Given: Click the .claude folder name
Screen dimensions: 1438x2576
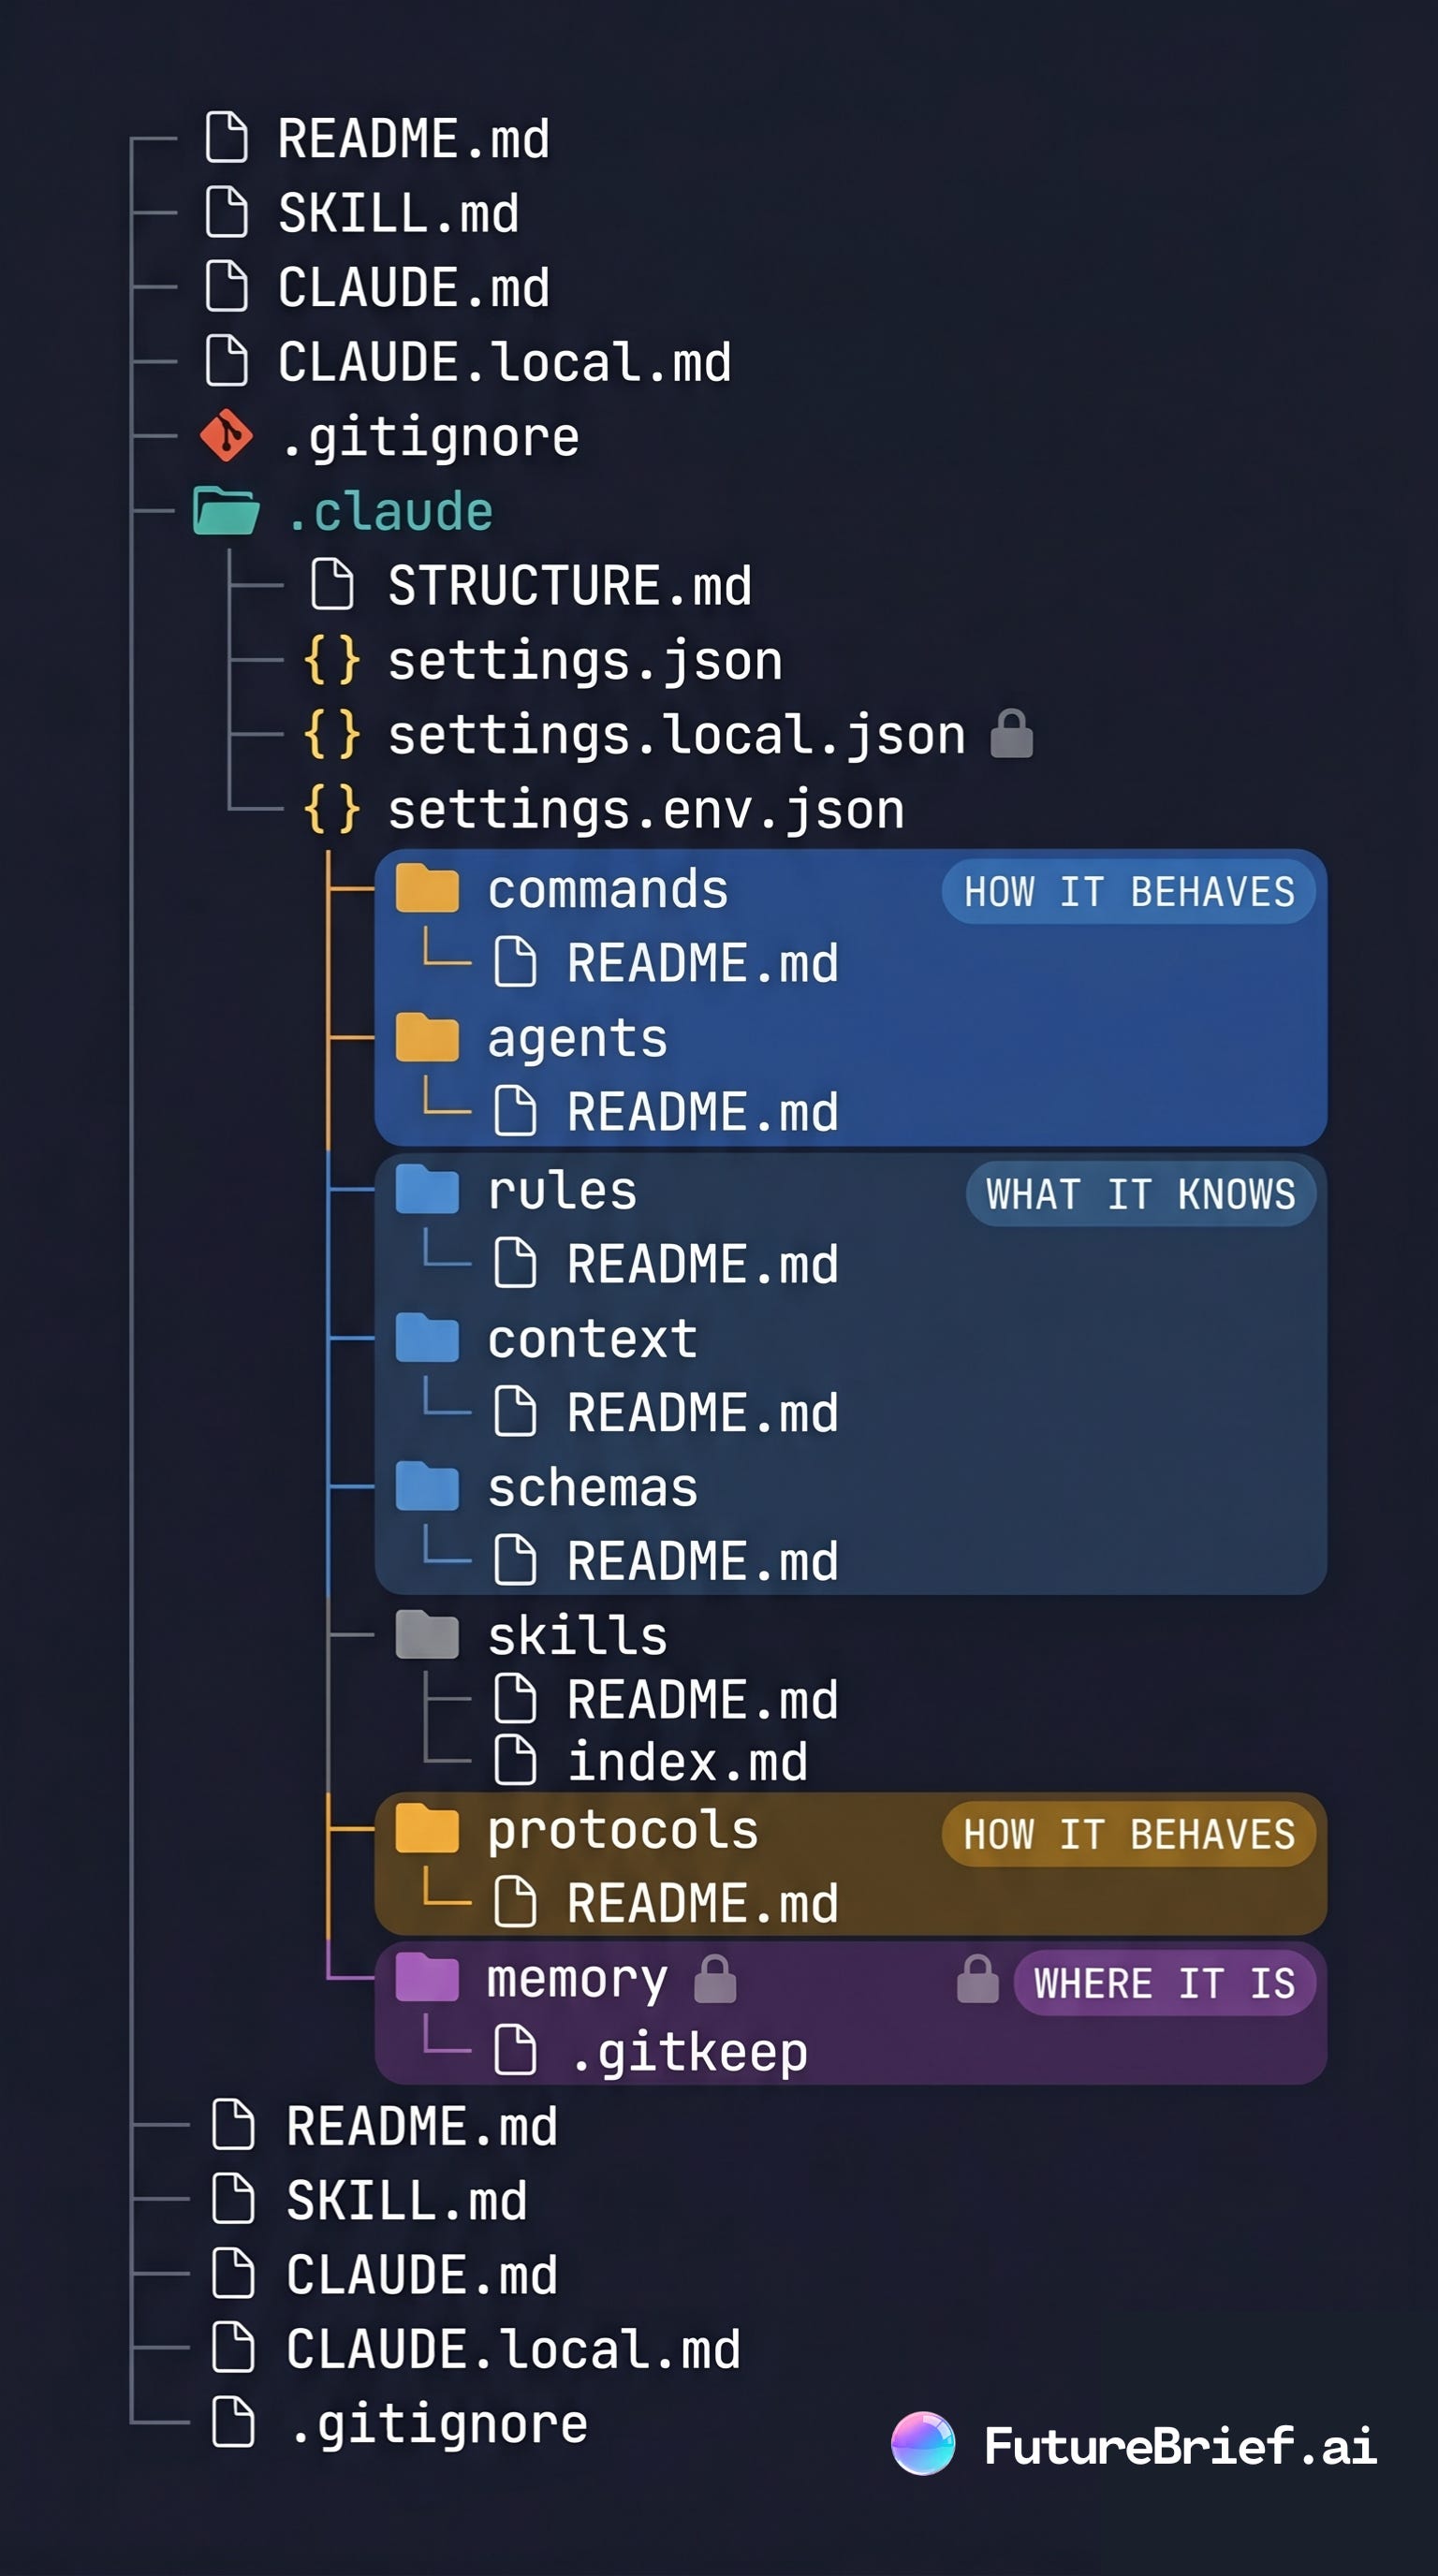Looking at the screenshot, I should 390,512.
